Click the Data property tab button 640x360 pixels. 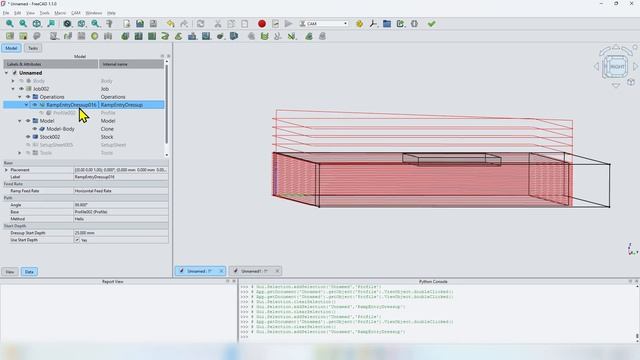pyautogui.click(x=29, y=272)
